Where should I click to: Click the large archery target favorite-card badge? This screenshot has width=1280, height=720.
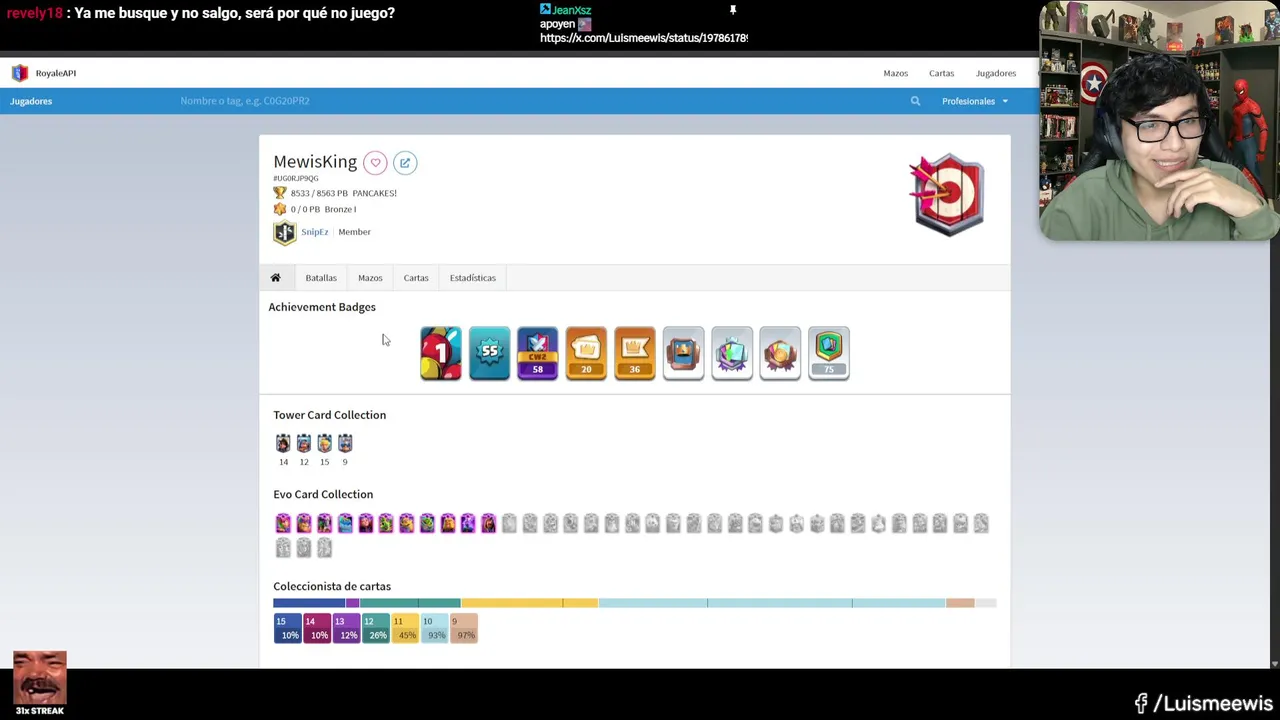click(947, 194)
